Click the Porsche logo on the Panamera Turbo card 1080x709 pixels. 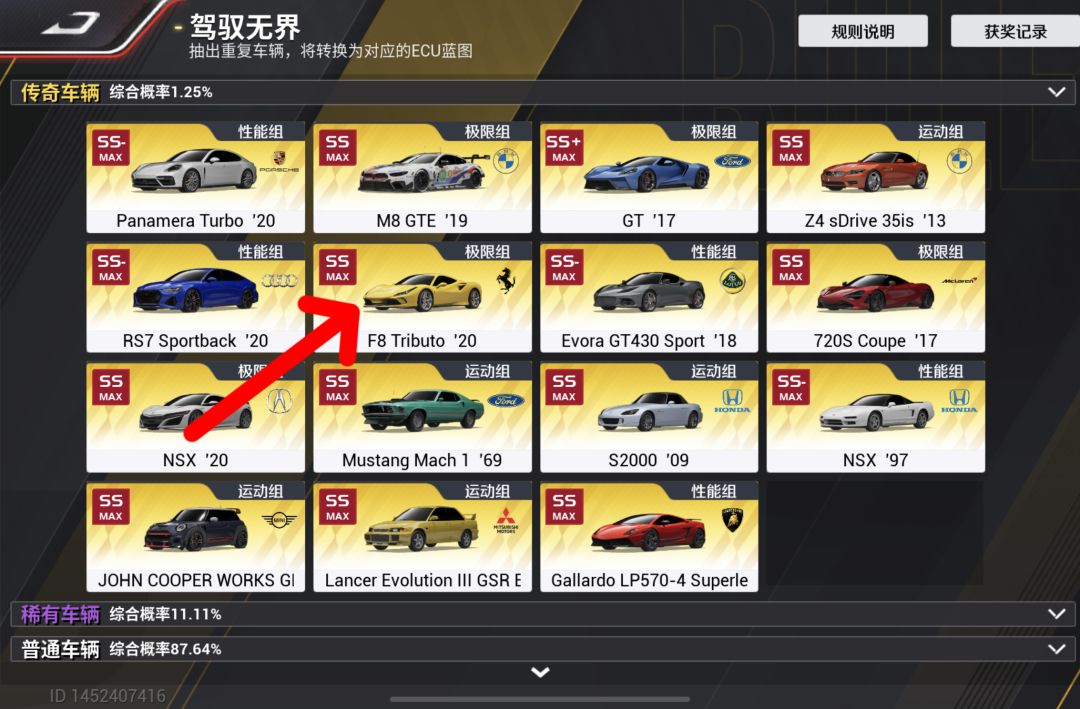[x=279, y=163]
